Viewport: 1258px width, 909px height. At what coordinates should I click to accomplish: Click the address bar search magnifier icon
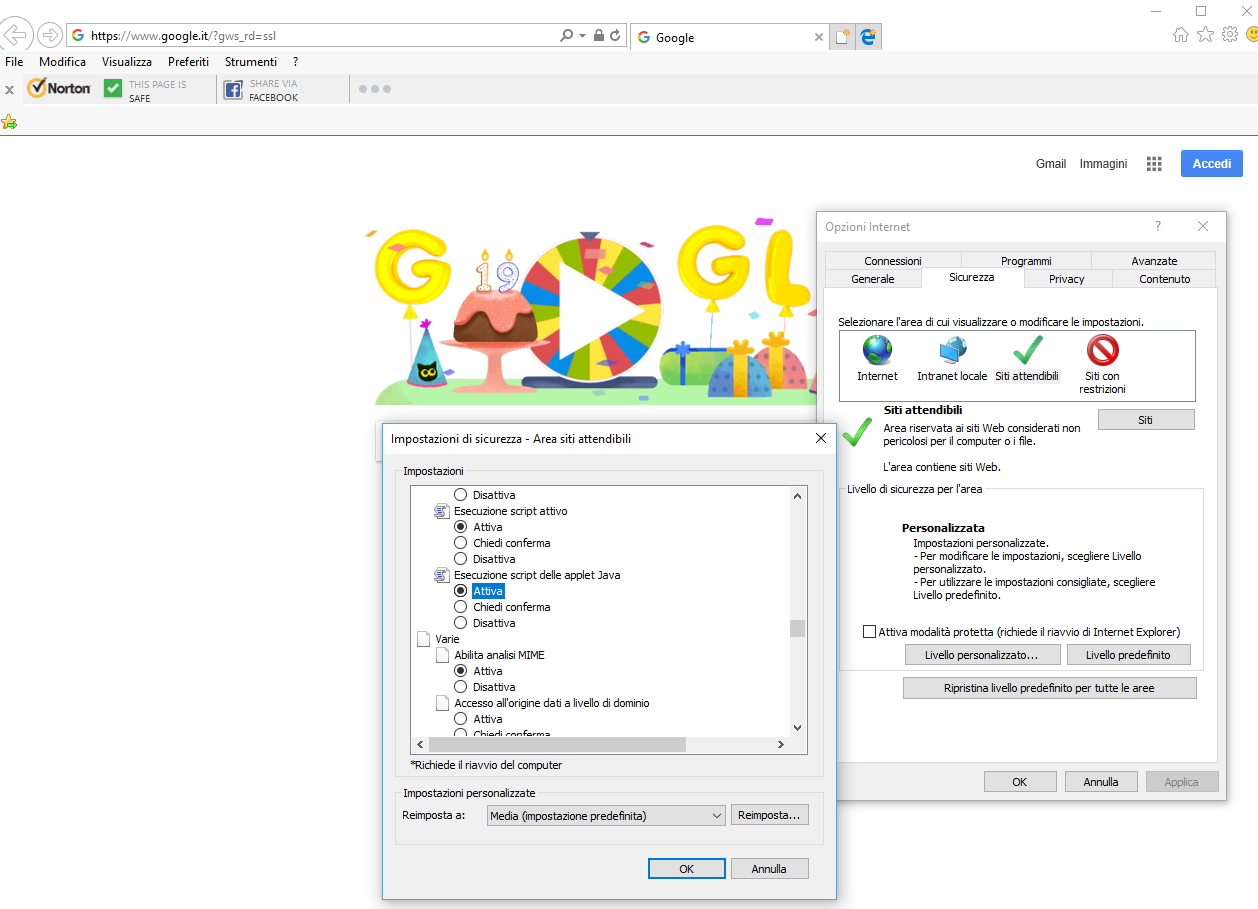click(x=566, y=35)
